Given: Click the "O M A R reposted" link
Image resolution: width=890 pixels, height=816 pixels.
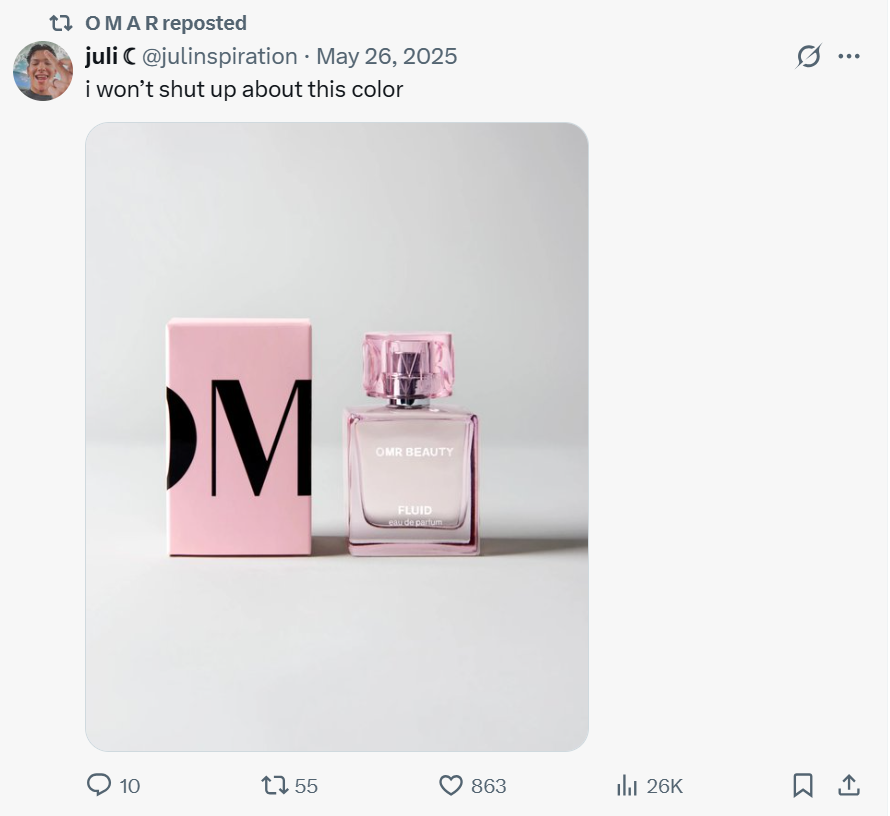Looking at the screenshot, I should 166,23.
